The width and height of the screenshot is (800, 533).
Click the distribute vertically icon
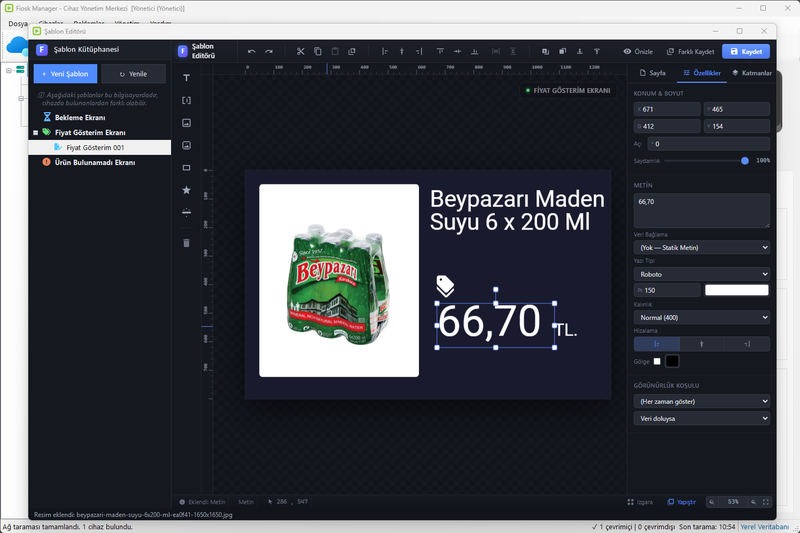click(513, 52)
